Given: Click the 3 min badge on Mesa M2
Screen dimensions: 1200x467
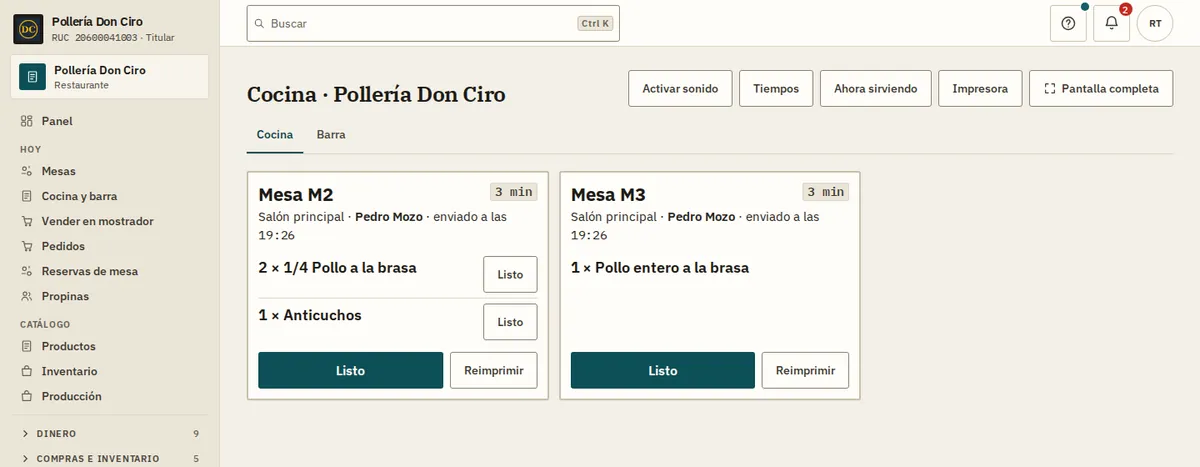Looking at the screenshot, I should 513,192.
